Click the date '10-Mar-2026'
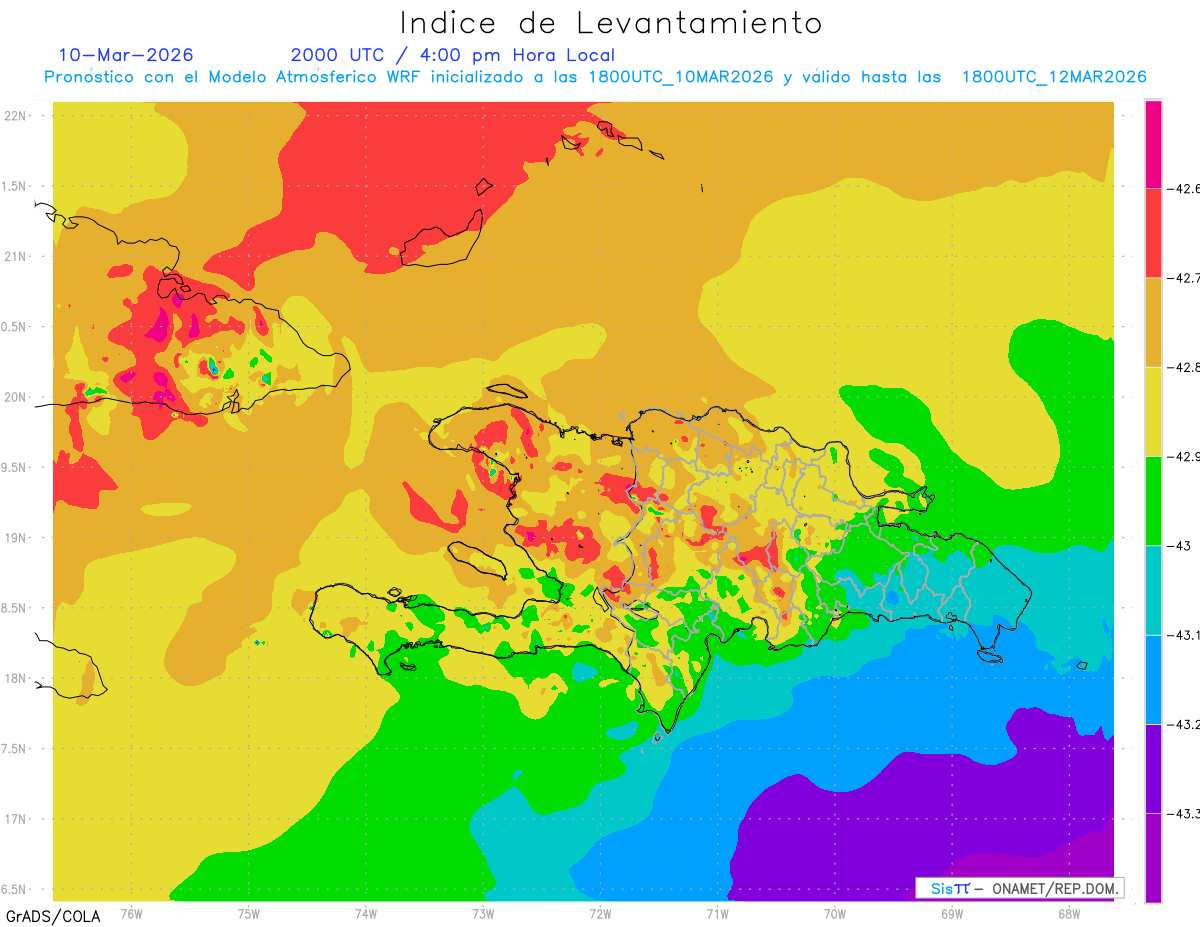1200x927 pixels. point(126,54)
